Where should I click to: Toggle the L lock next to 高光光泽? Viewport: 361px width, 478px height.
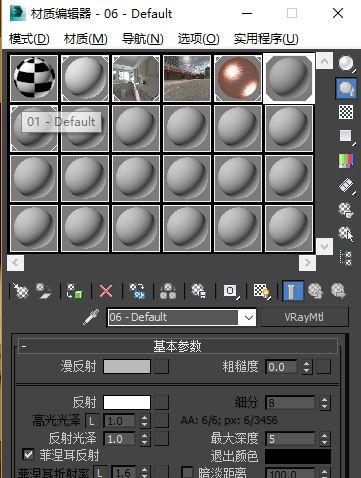(91, 421)
